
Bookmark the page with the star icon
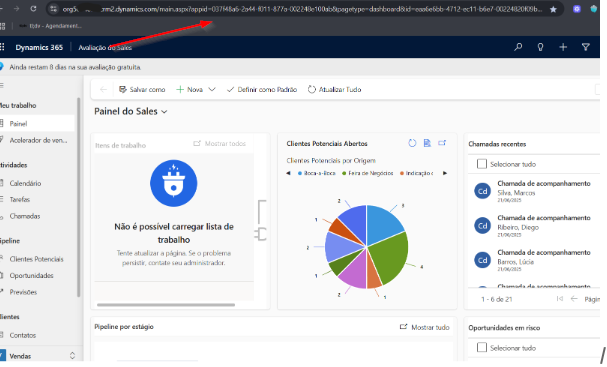coord(553,9)
